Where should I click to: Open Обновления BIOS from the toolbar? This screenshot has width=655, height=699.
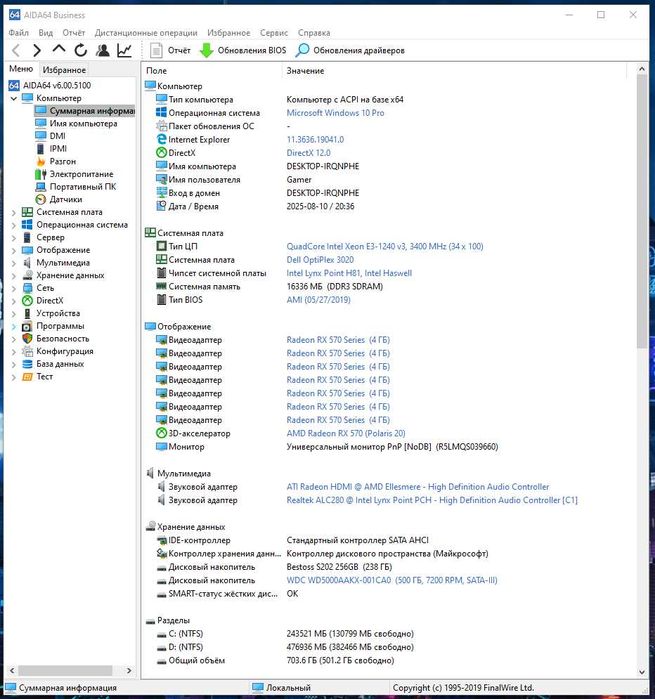(243, 50)
